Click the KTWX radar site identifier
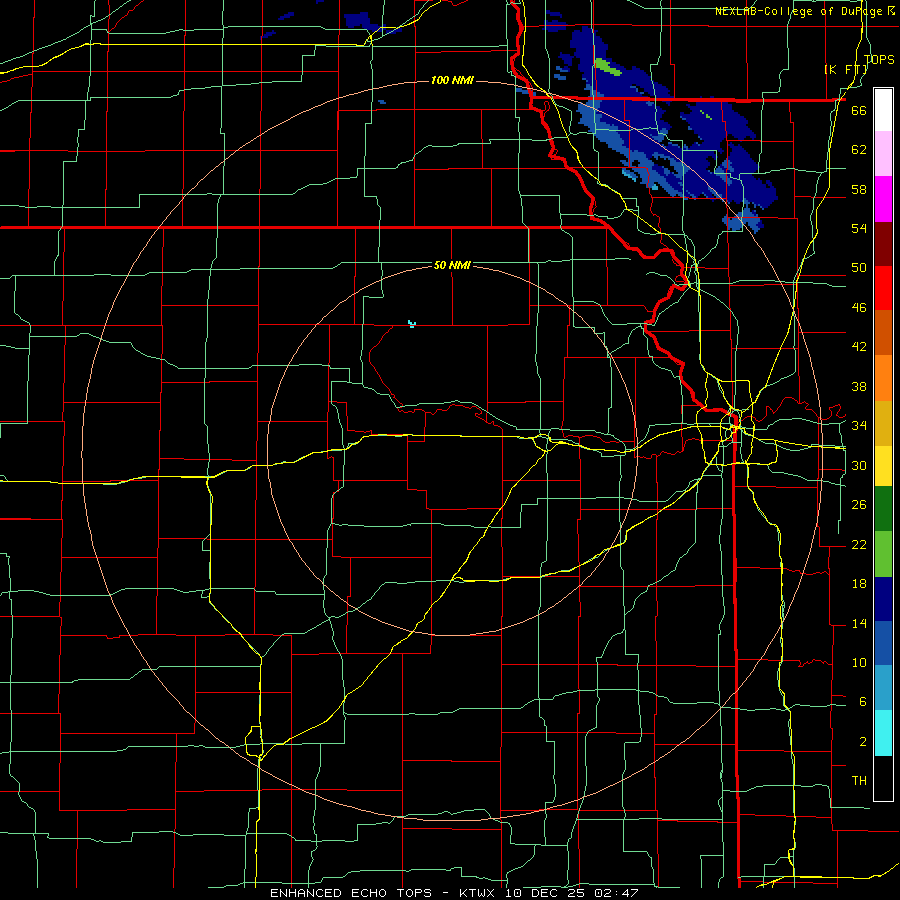 pos(479,893)
